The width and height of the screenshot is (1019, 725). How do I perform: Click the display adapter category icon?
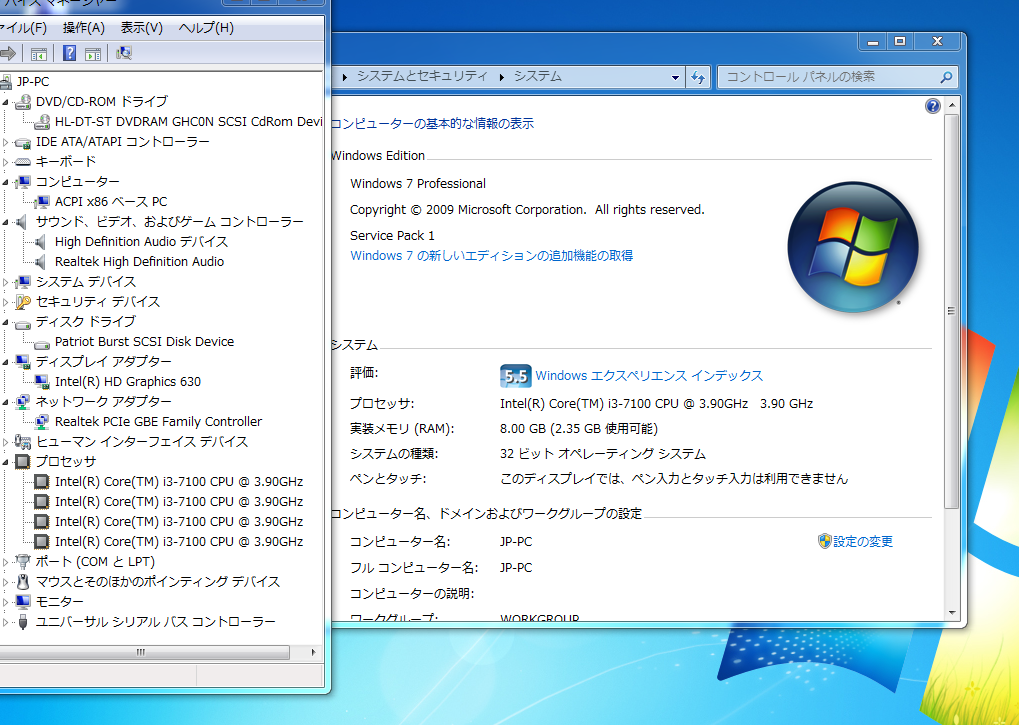pos(23,362)
